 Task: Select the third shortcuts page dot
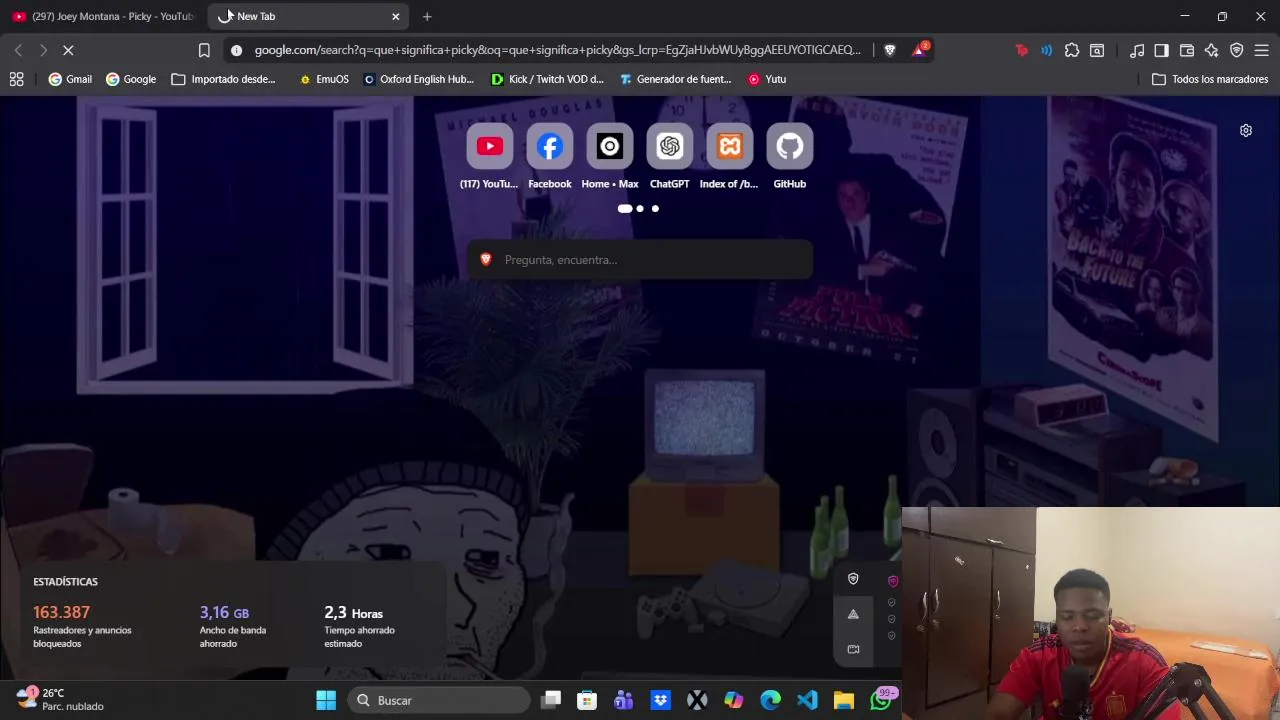point(655,209)
